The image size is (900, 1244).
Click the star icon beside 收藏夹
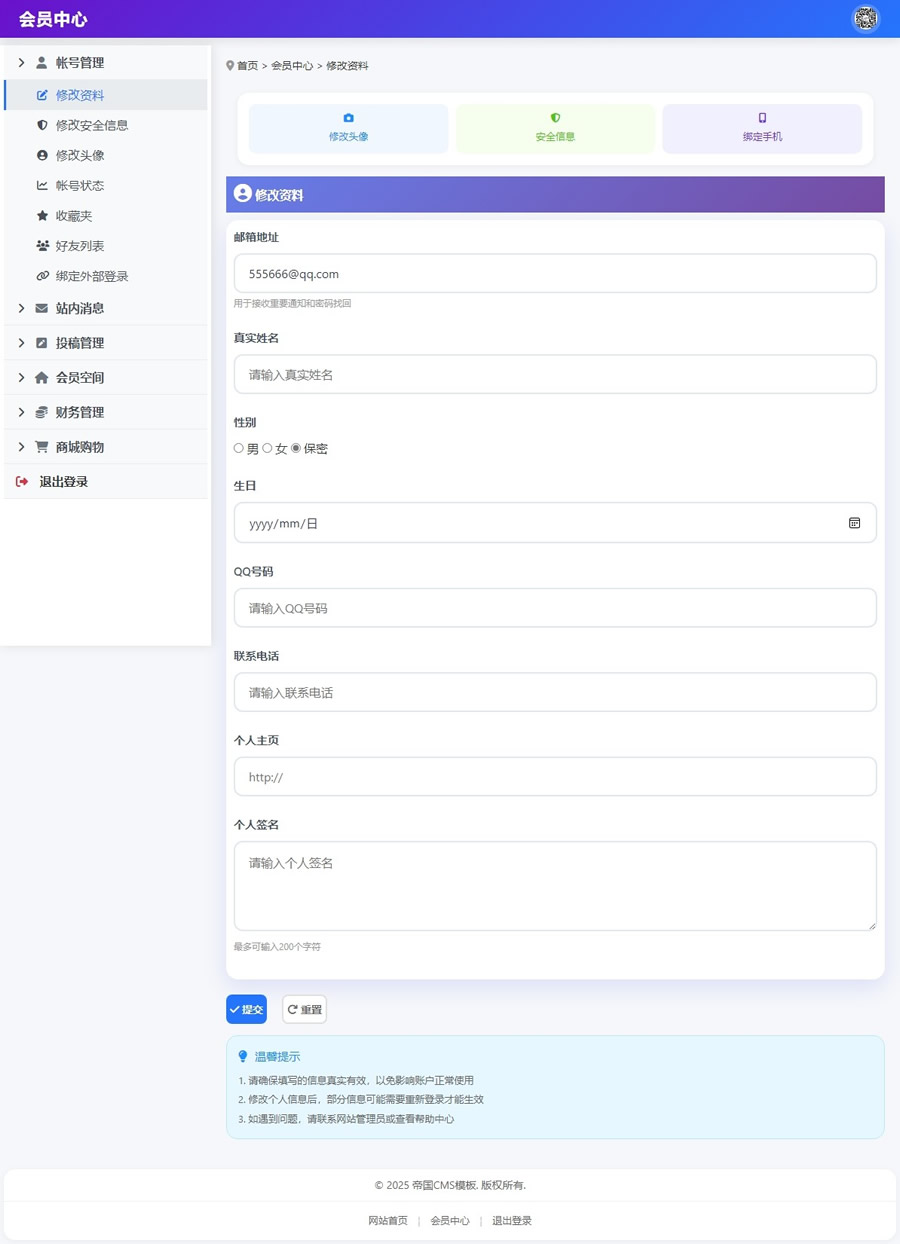(40, 215)
